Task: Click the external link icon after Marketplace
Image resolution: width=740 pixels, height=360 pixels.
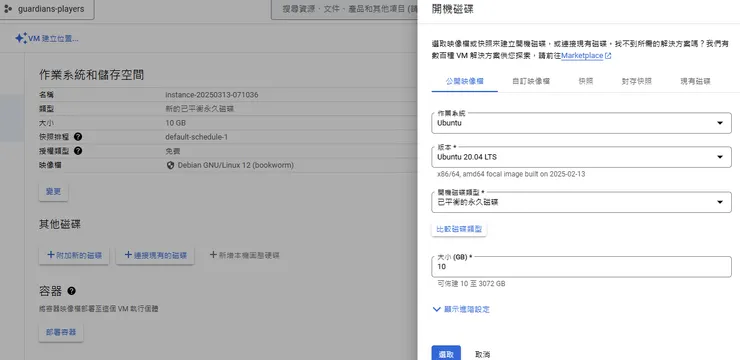Action: tap(608, 56)
